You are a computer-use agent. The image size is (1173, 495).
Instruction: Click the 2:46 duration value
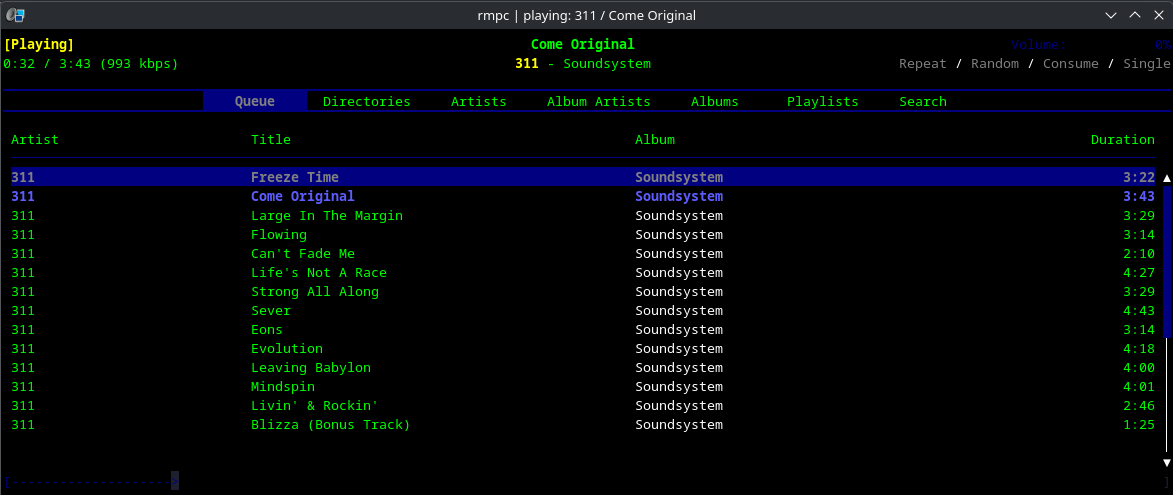pyautogui.click(x=1139, y=406)
